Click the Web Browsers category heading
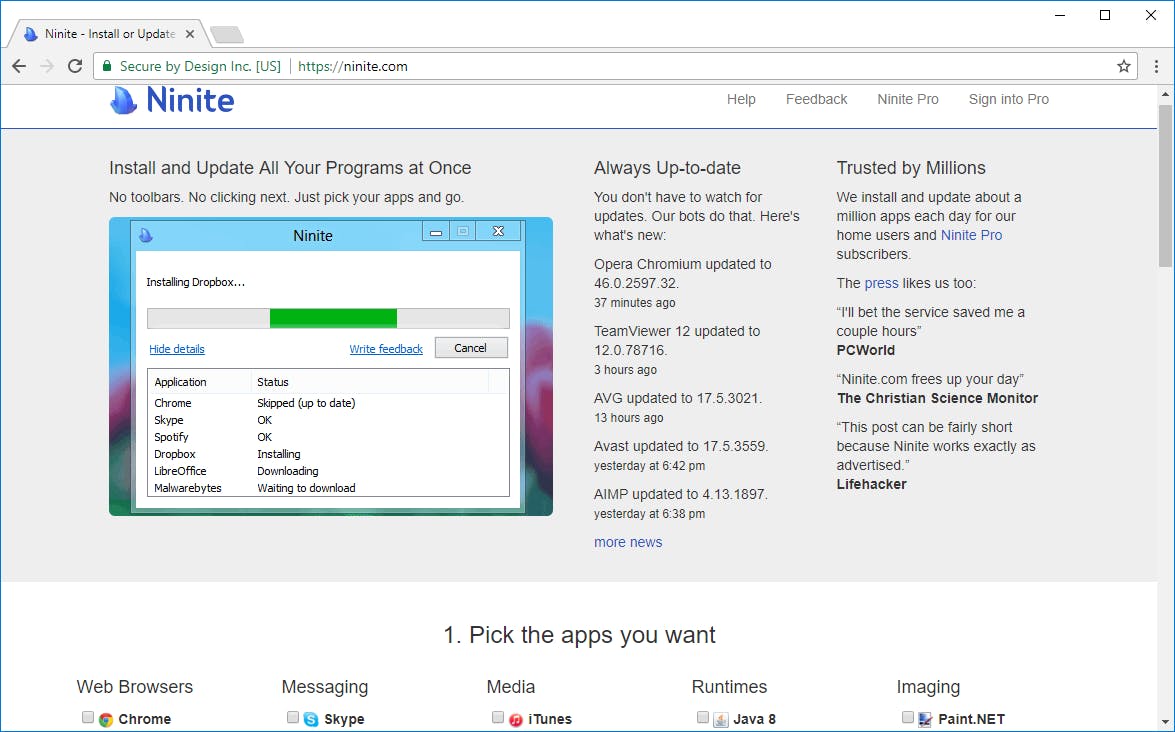Screen dimensions: 1175x732 point(135,686)
